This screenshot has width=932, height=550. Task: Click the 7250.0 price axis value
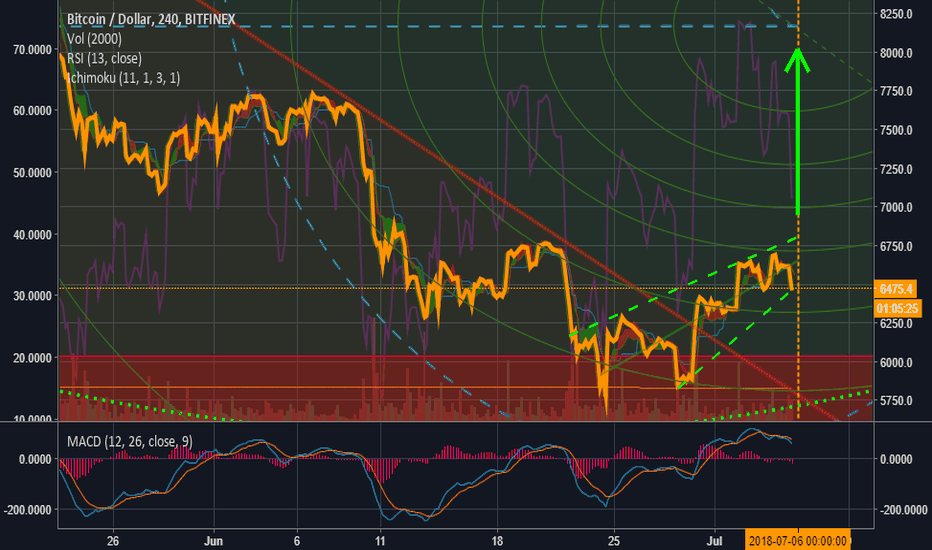pos(896,169)
